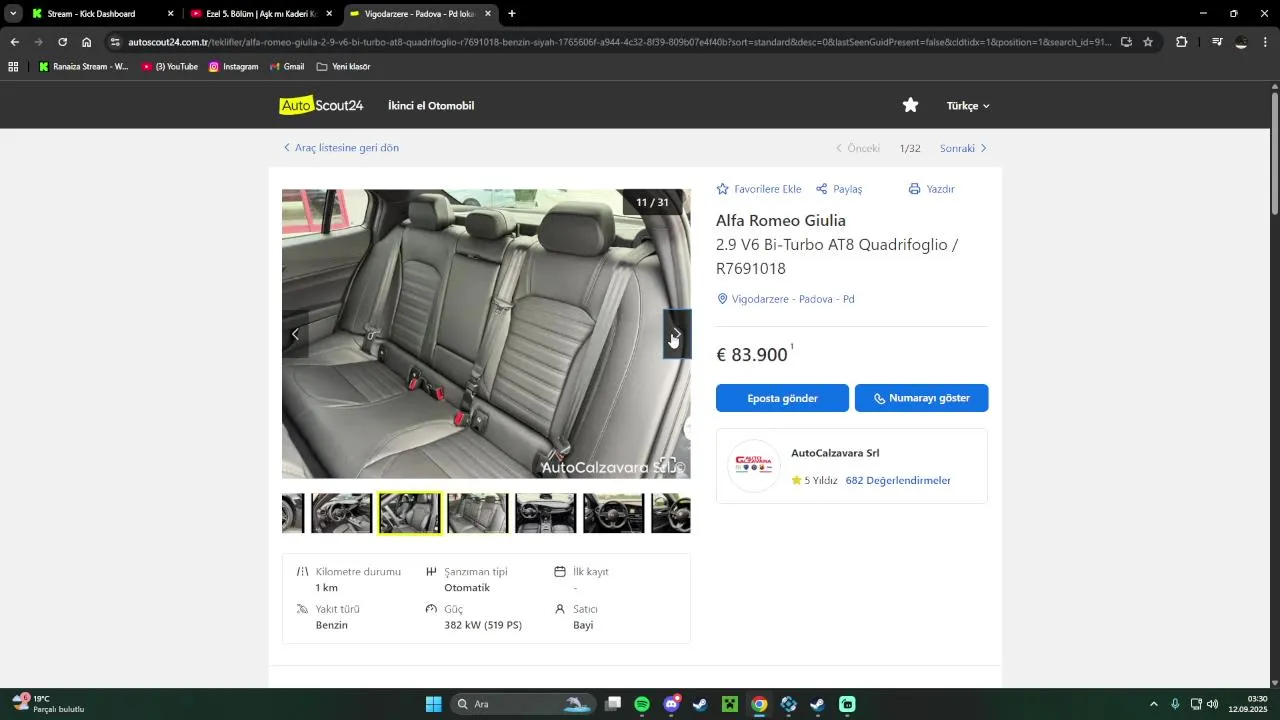Open the volume icon in system tray
This screenshot has height=720, width=1280.
pyautogui.click(x=1212, y=704)
